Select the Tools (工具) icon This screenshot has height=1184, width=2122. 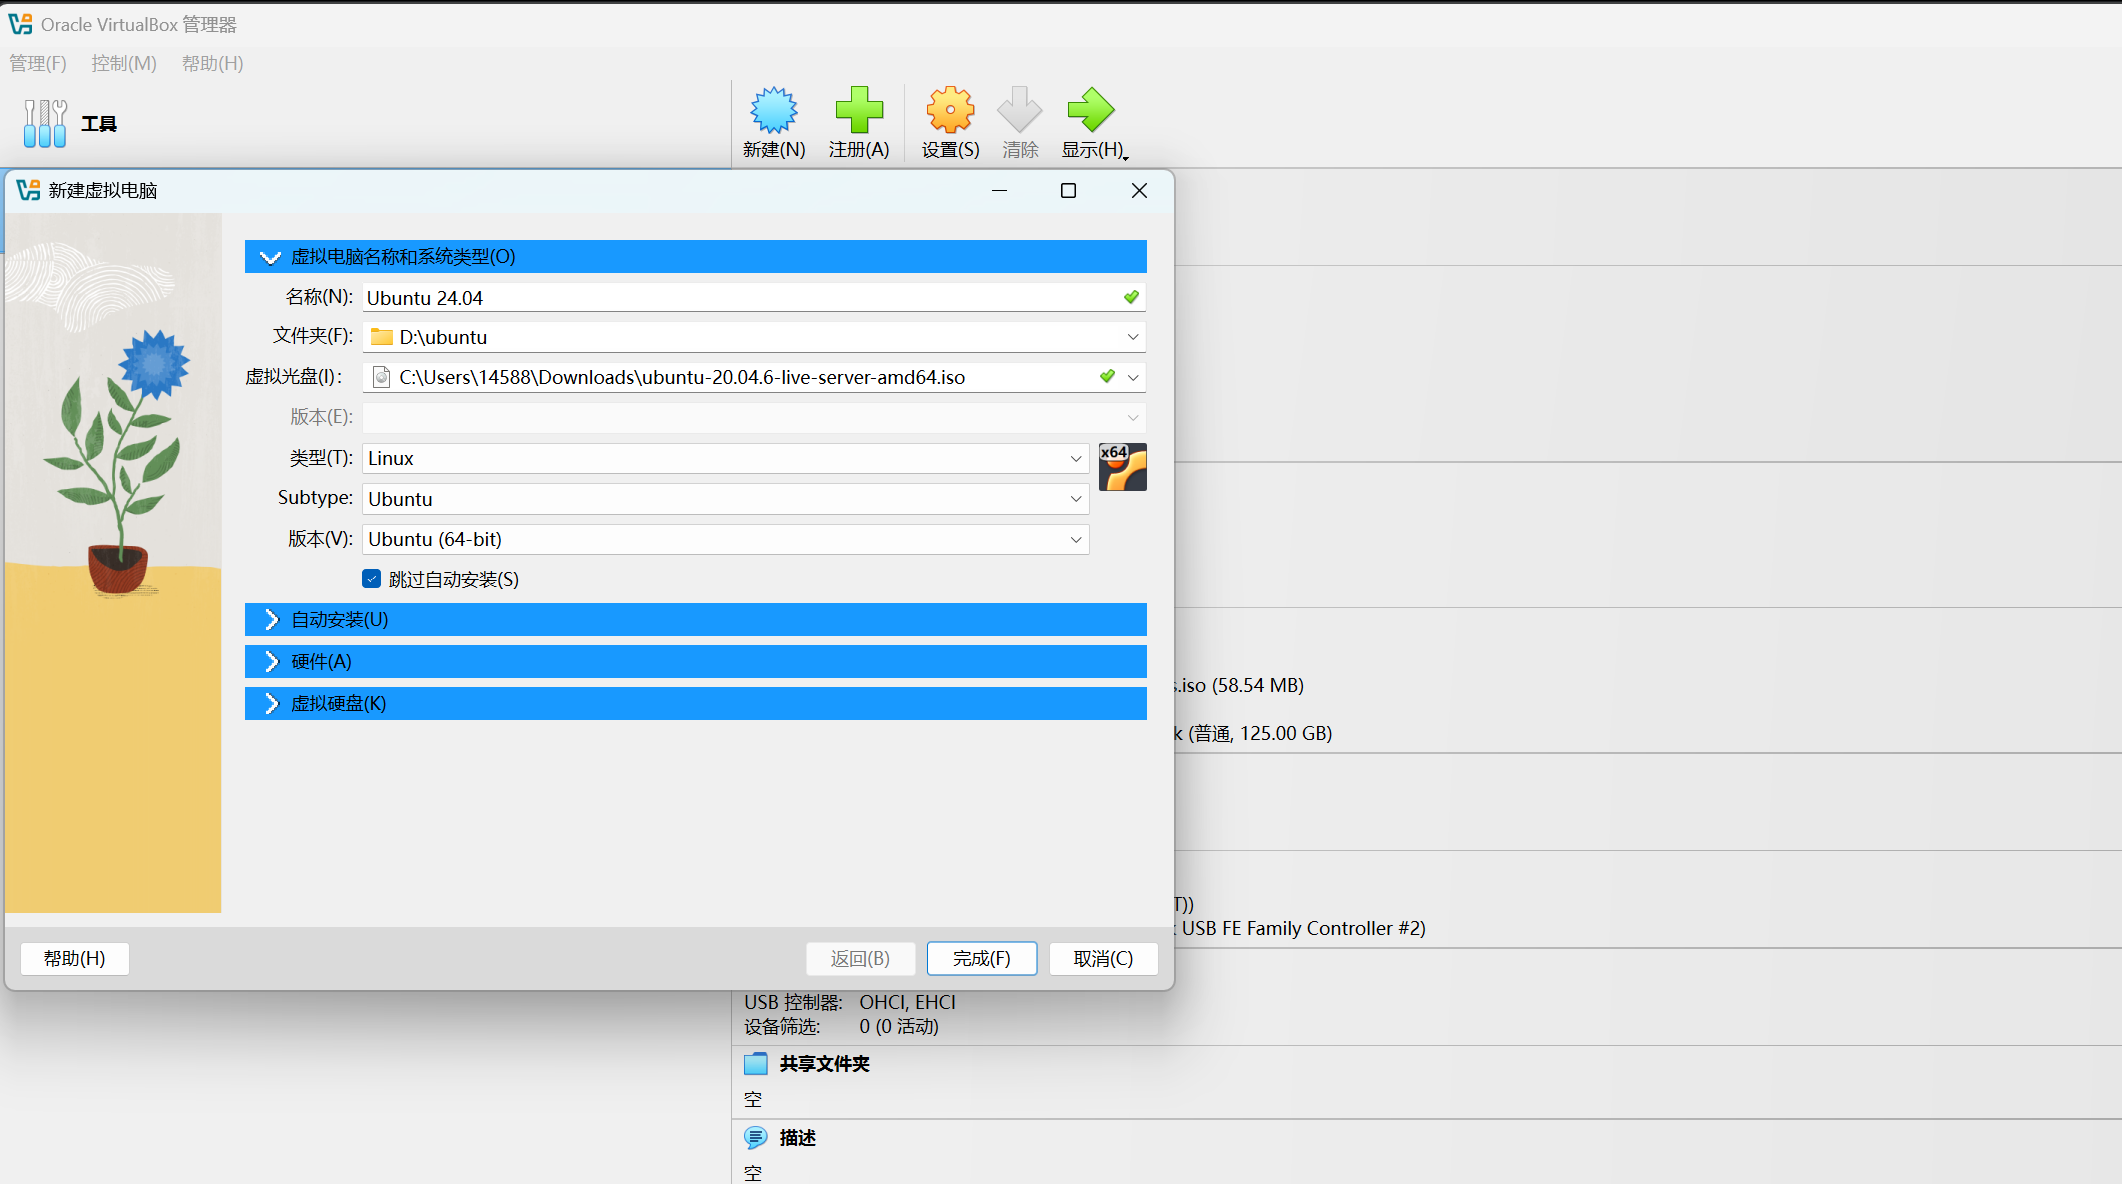pos(45,123)
